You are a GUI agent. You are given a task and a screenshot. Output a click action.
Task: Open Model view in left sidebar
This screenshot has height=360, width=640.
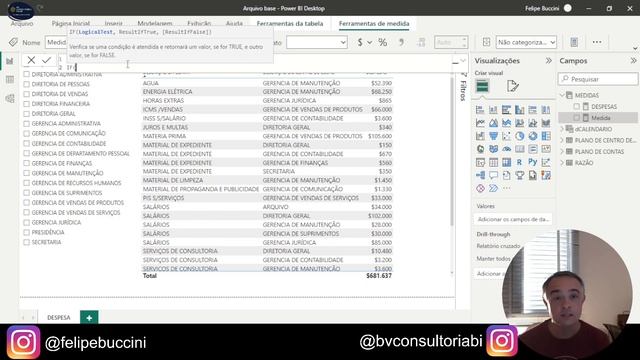click(x=10, y=98)
